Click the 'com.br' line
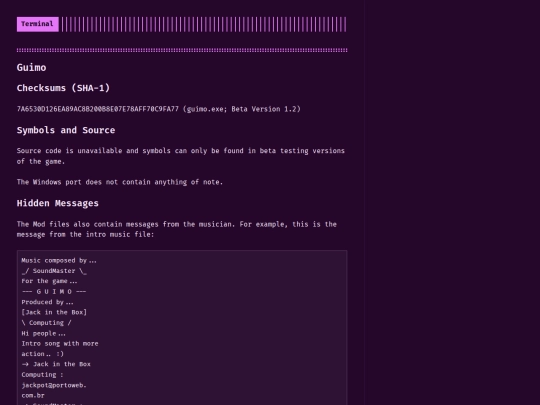This screenshot has height=405, width=540. [33, 396]
